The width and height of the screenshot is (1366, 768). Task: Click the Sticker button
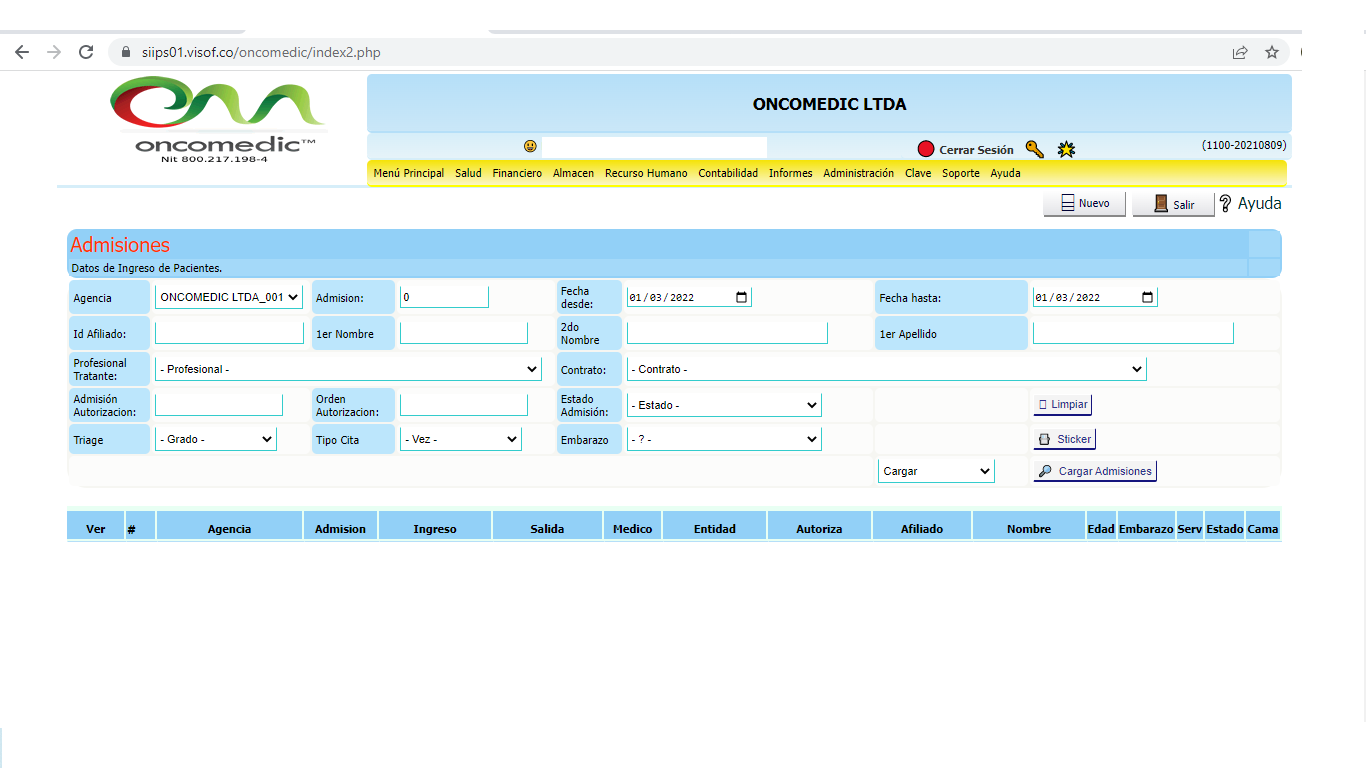coord(1065,439)
